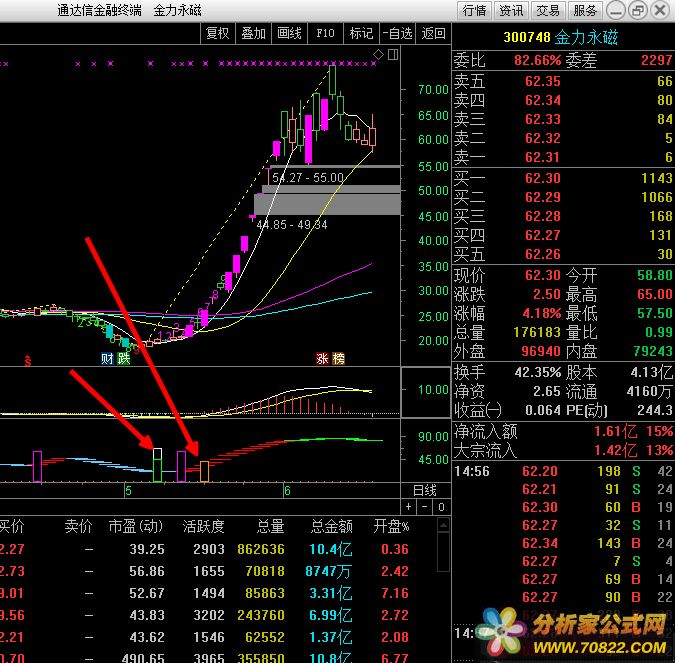Click month marker 6 on time axis
Image resolution: width=675 pixels, height=663 pixels.
[x=287, y=490]
